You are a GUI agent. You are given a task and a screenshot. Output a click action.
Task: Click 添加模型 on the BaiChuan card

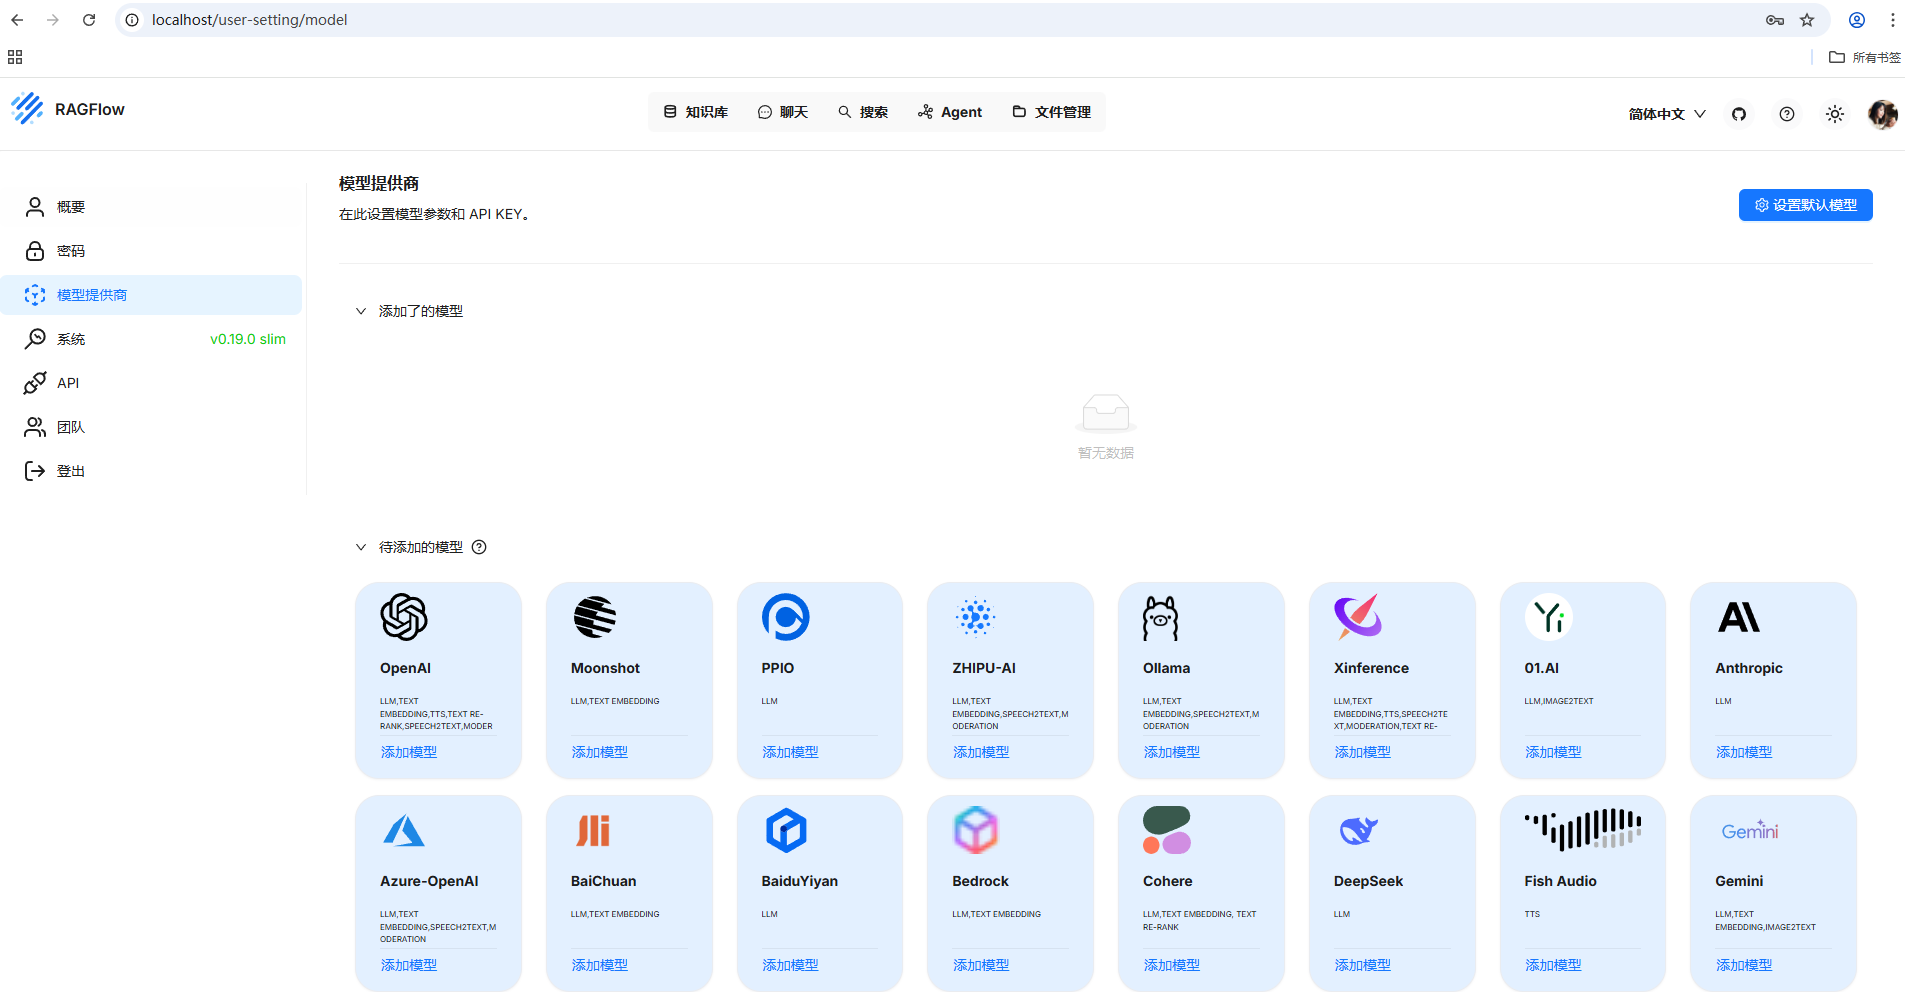(599, 965)
